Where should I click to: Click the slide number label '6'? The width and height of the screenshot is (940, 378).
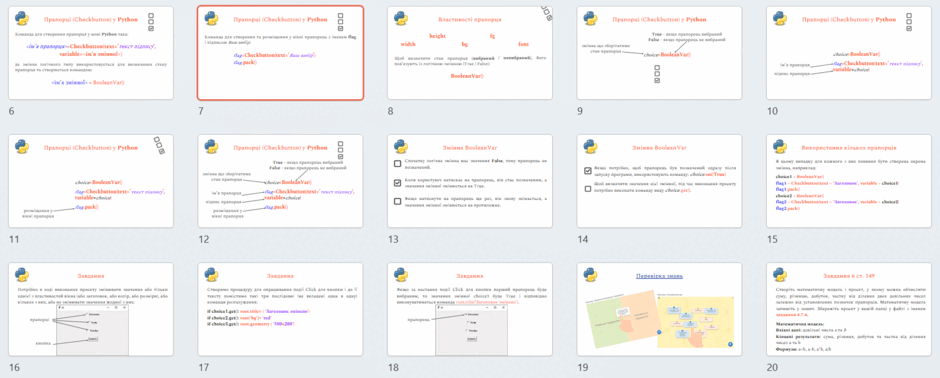[x=12, y=111]
